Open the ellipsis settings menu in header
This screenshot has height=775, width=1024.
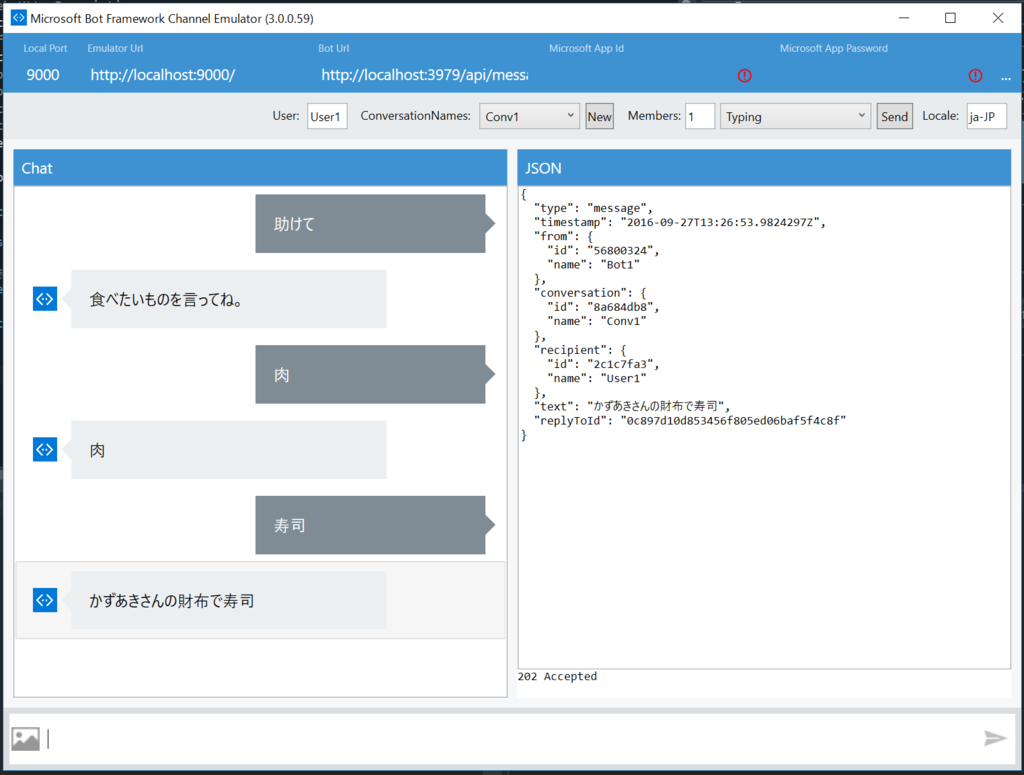1005,77
